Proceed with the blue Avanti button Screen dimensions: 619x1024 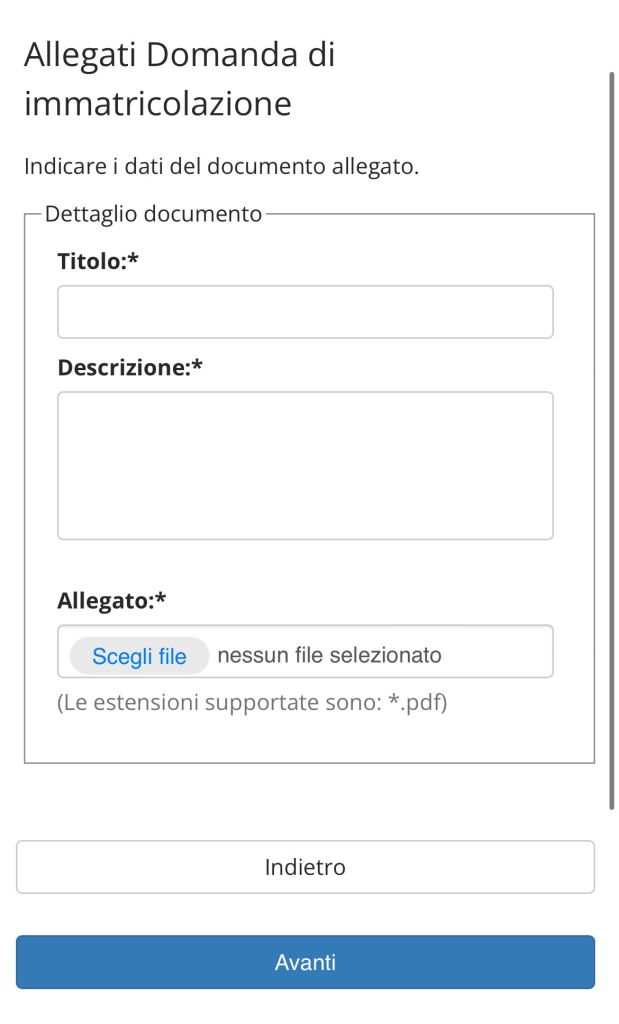[x=305, y=963]
